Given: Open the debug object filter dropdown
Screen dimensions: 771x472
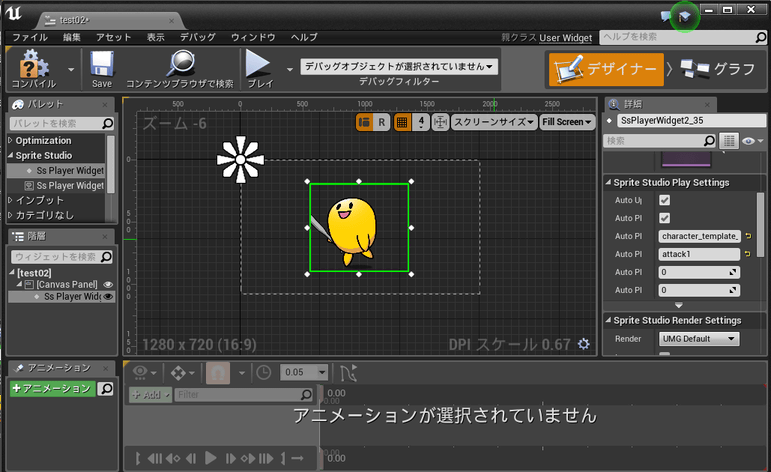Looking at the screenshot, I should tap(399, 66).
